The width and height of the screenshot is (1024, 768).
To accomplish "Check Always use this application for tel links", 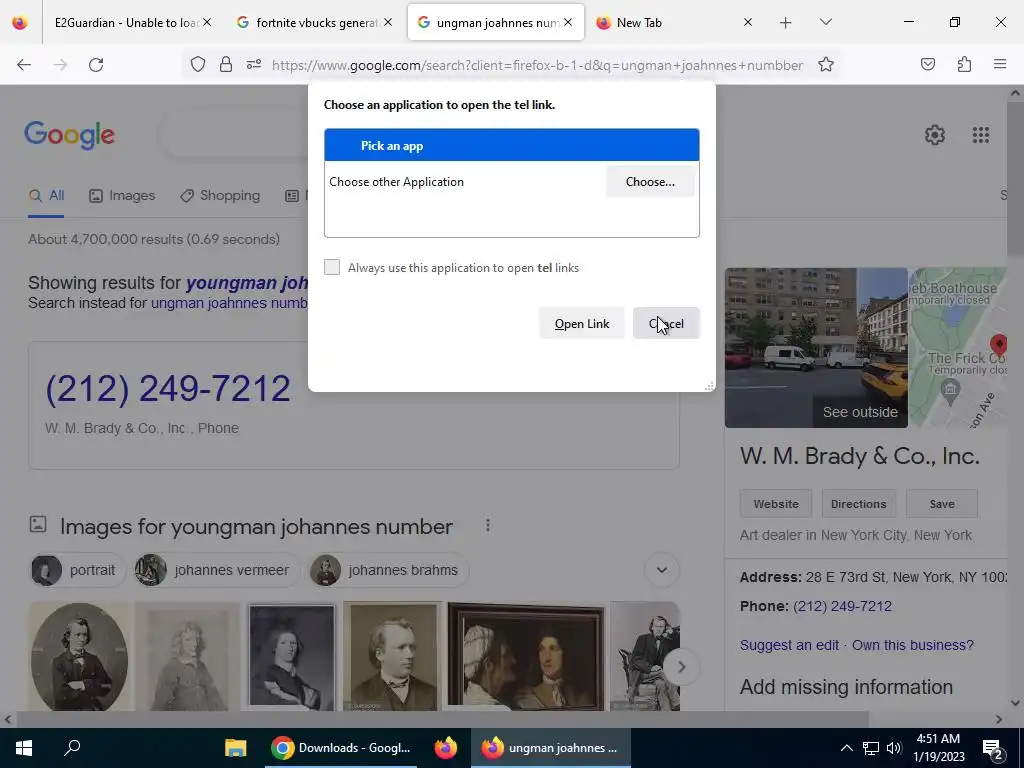I will (332, 267).
